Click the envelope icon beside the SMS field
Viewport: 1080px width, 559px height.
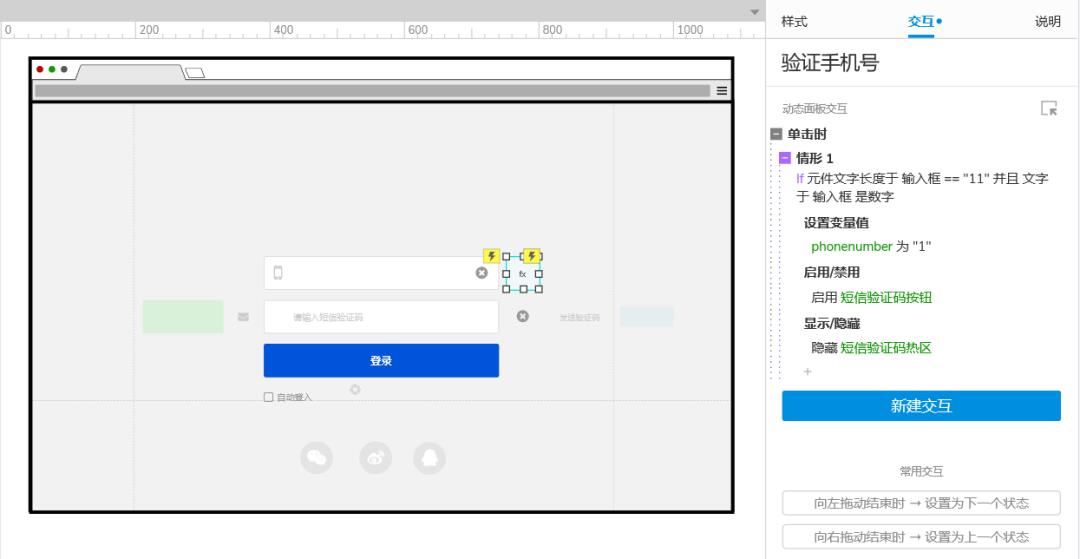pyautogui.click(x=243, y=317)
